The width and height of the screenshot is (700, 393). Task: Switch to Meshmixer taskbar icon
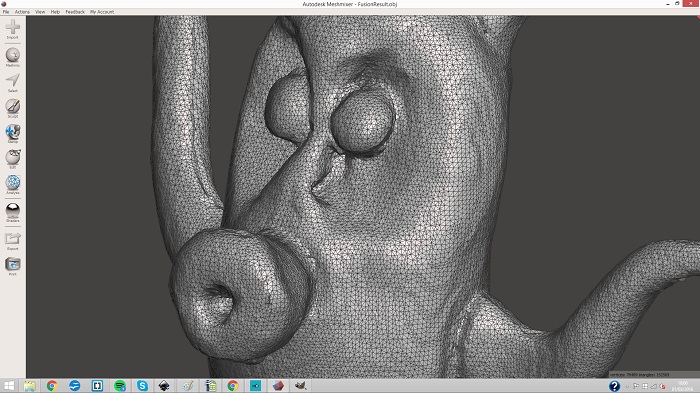click(278, 386)
